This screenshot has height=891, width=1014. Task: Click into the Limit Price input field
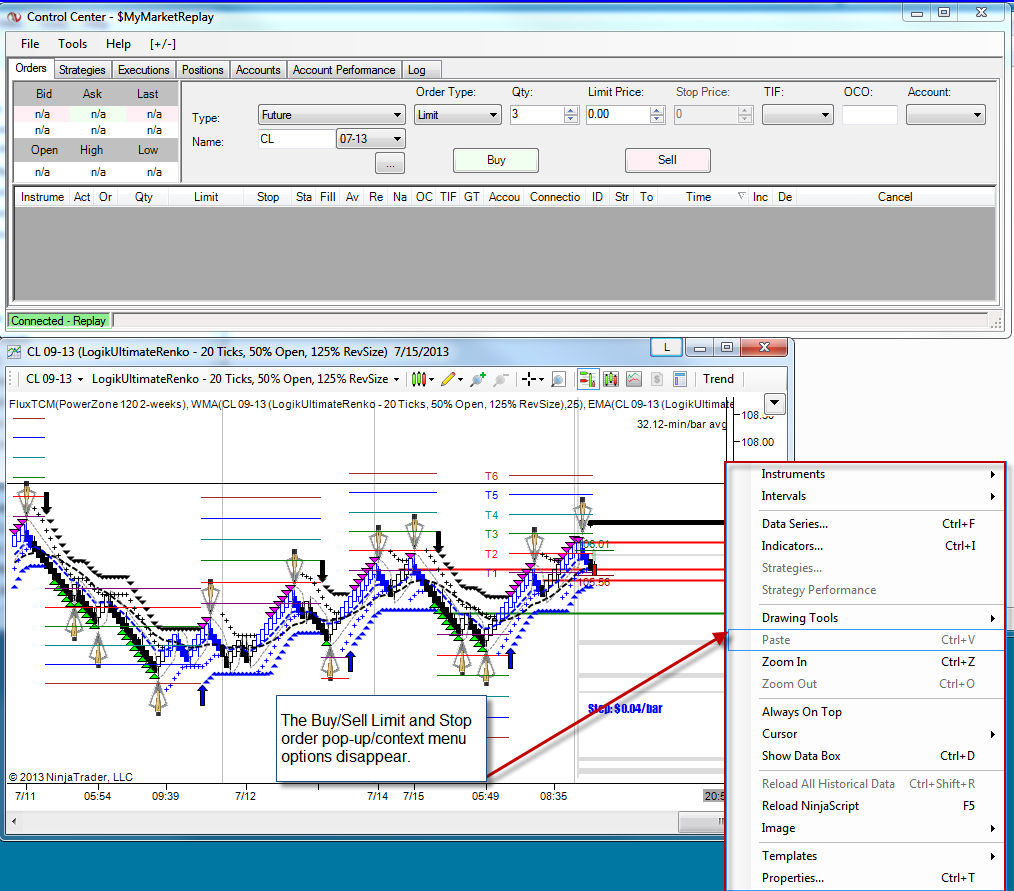point(610,115)
